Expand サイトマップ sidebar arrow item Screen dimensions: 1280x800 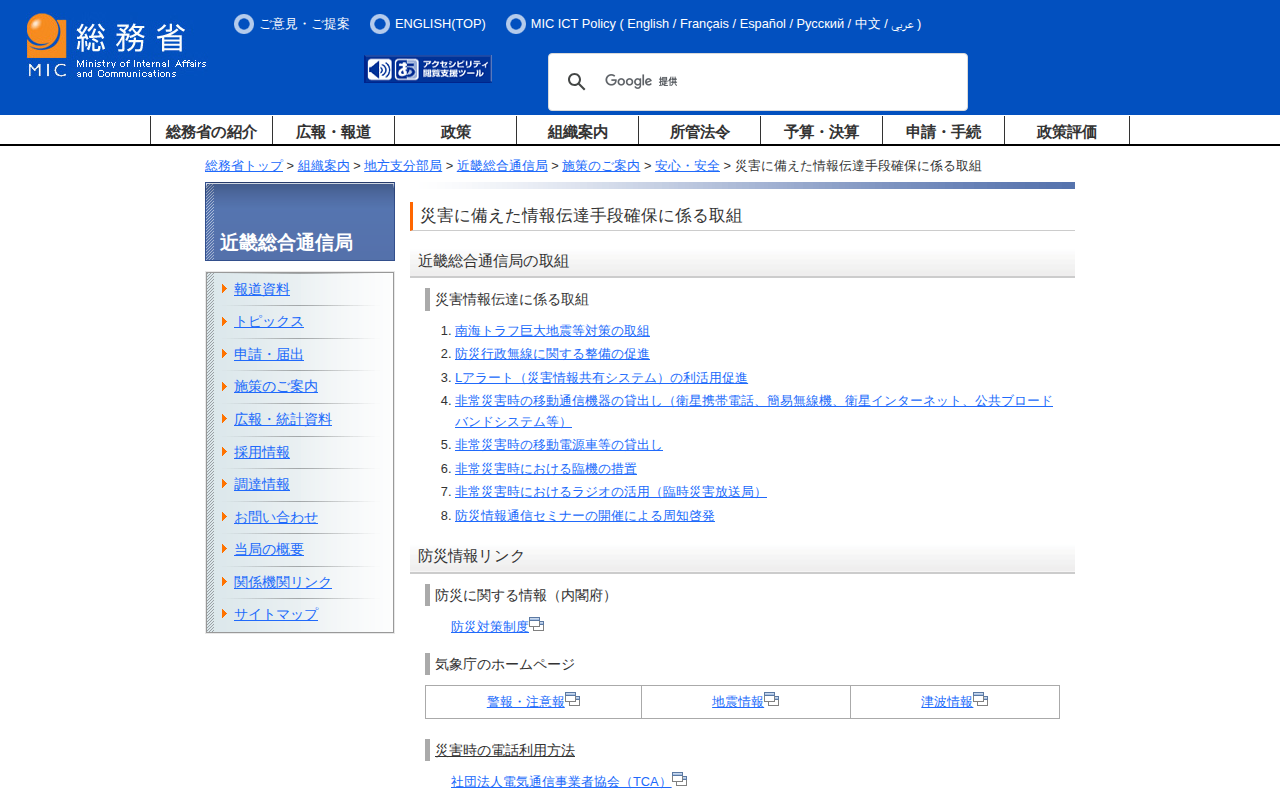click(x=276, y=614)
